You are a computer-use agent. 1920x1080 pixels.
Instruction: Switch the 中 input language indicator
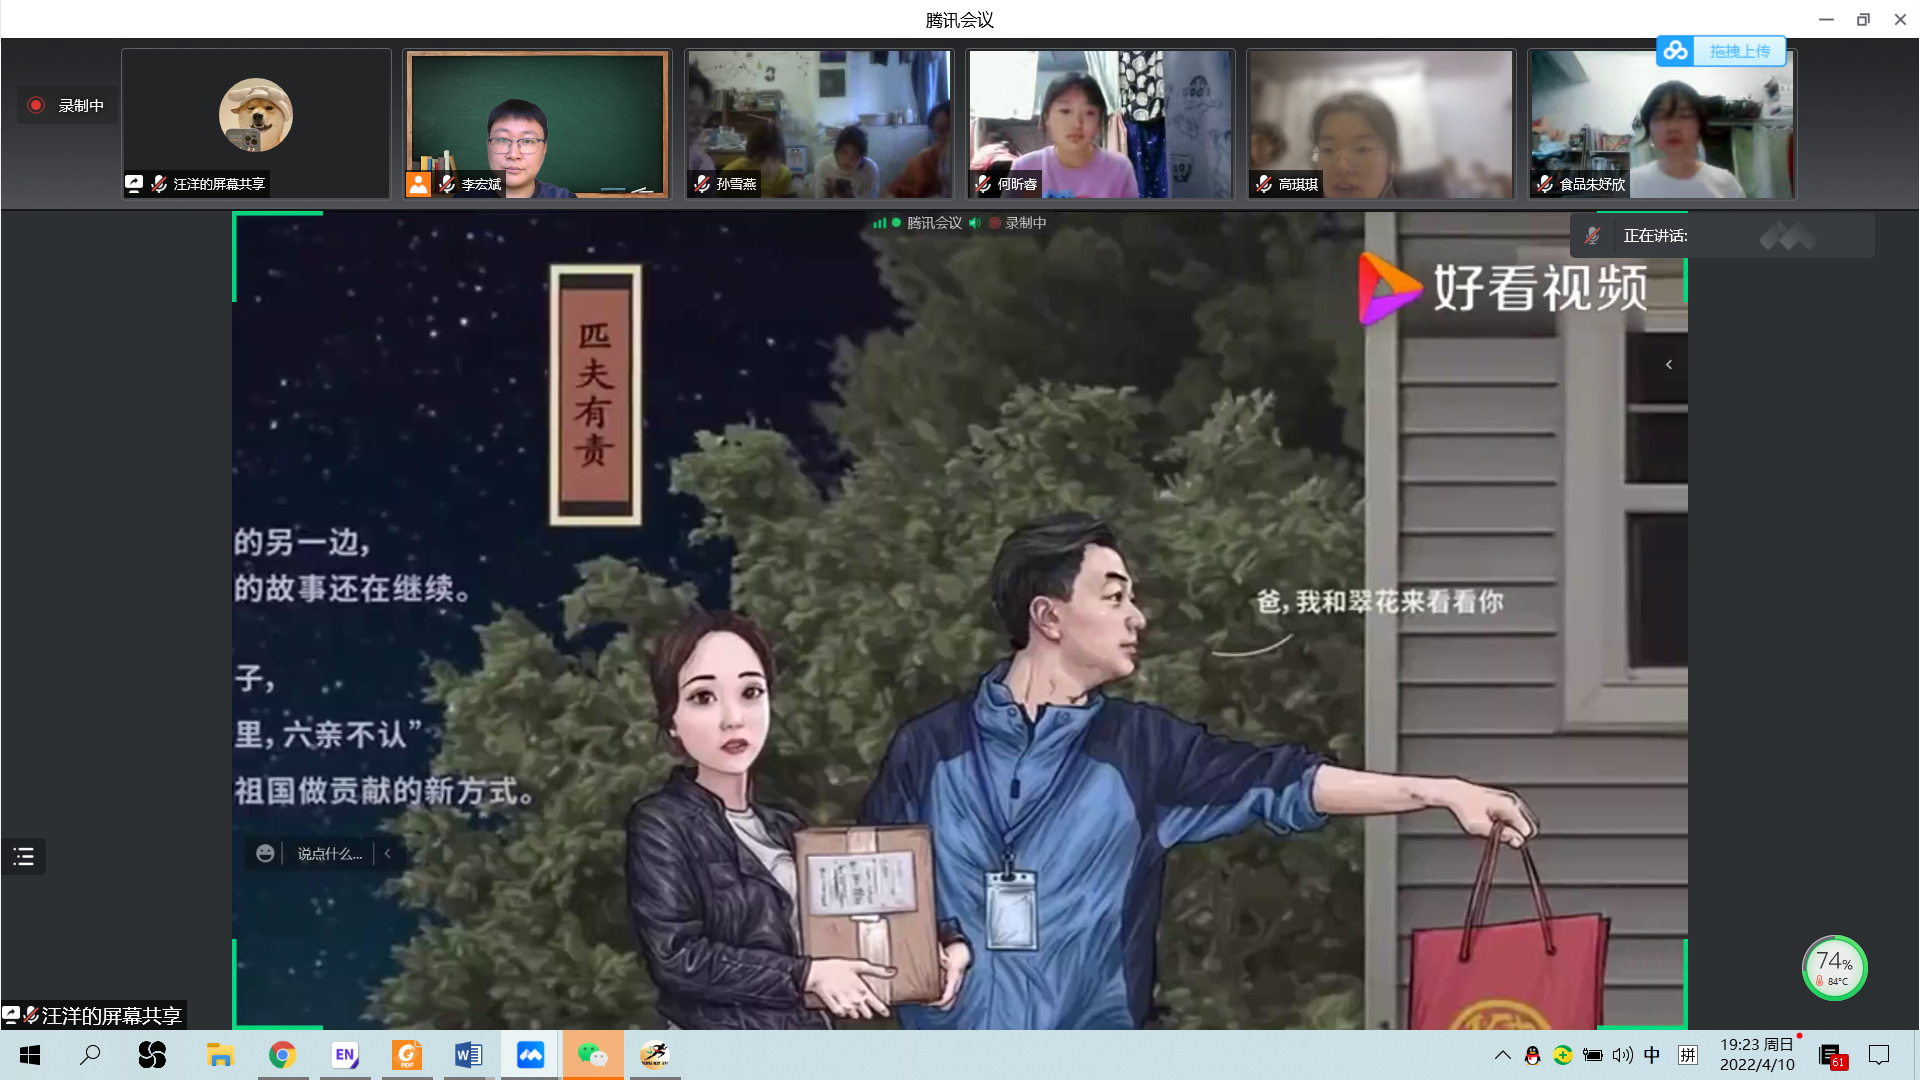[x=1652, y=1055]
